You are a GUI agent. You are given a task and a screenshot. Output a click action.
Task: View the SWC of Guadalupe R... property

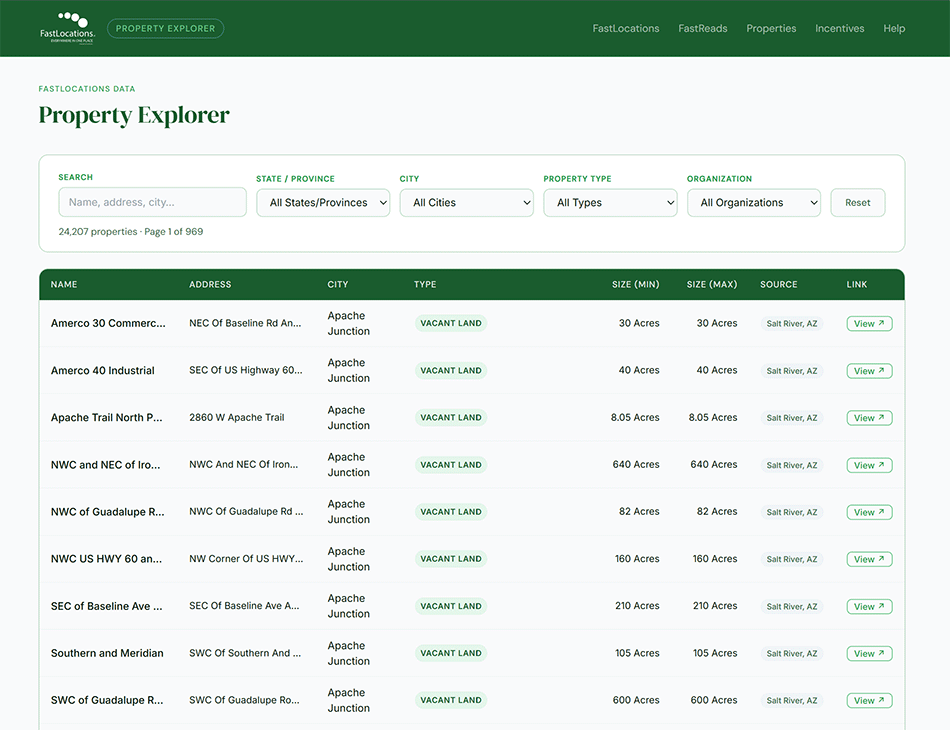coord(869,700)
